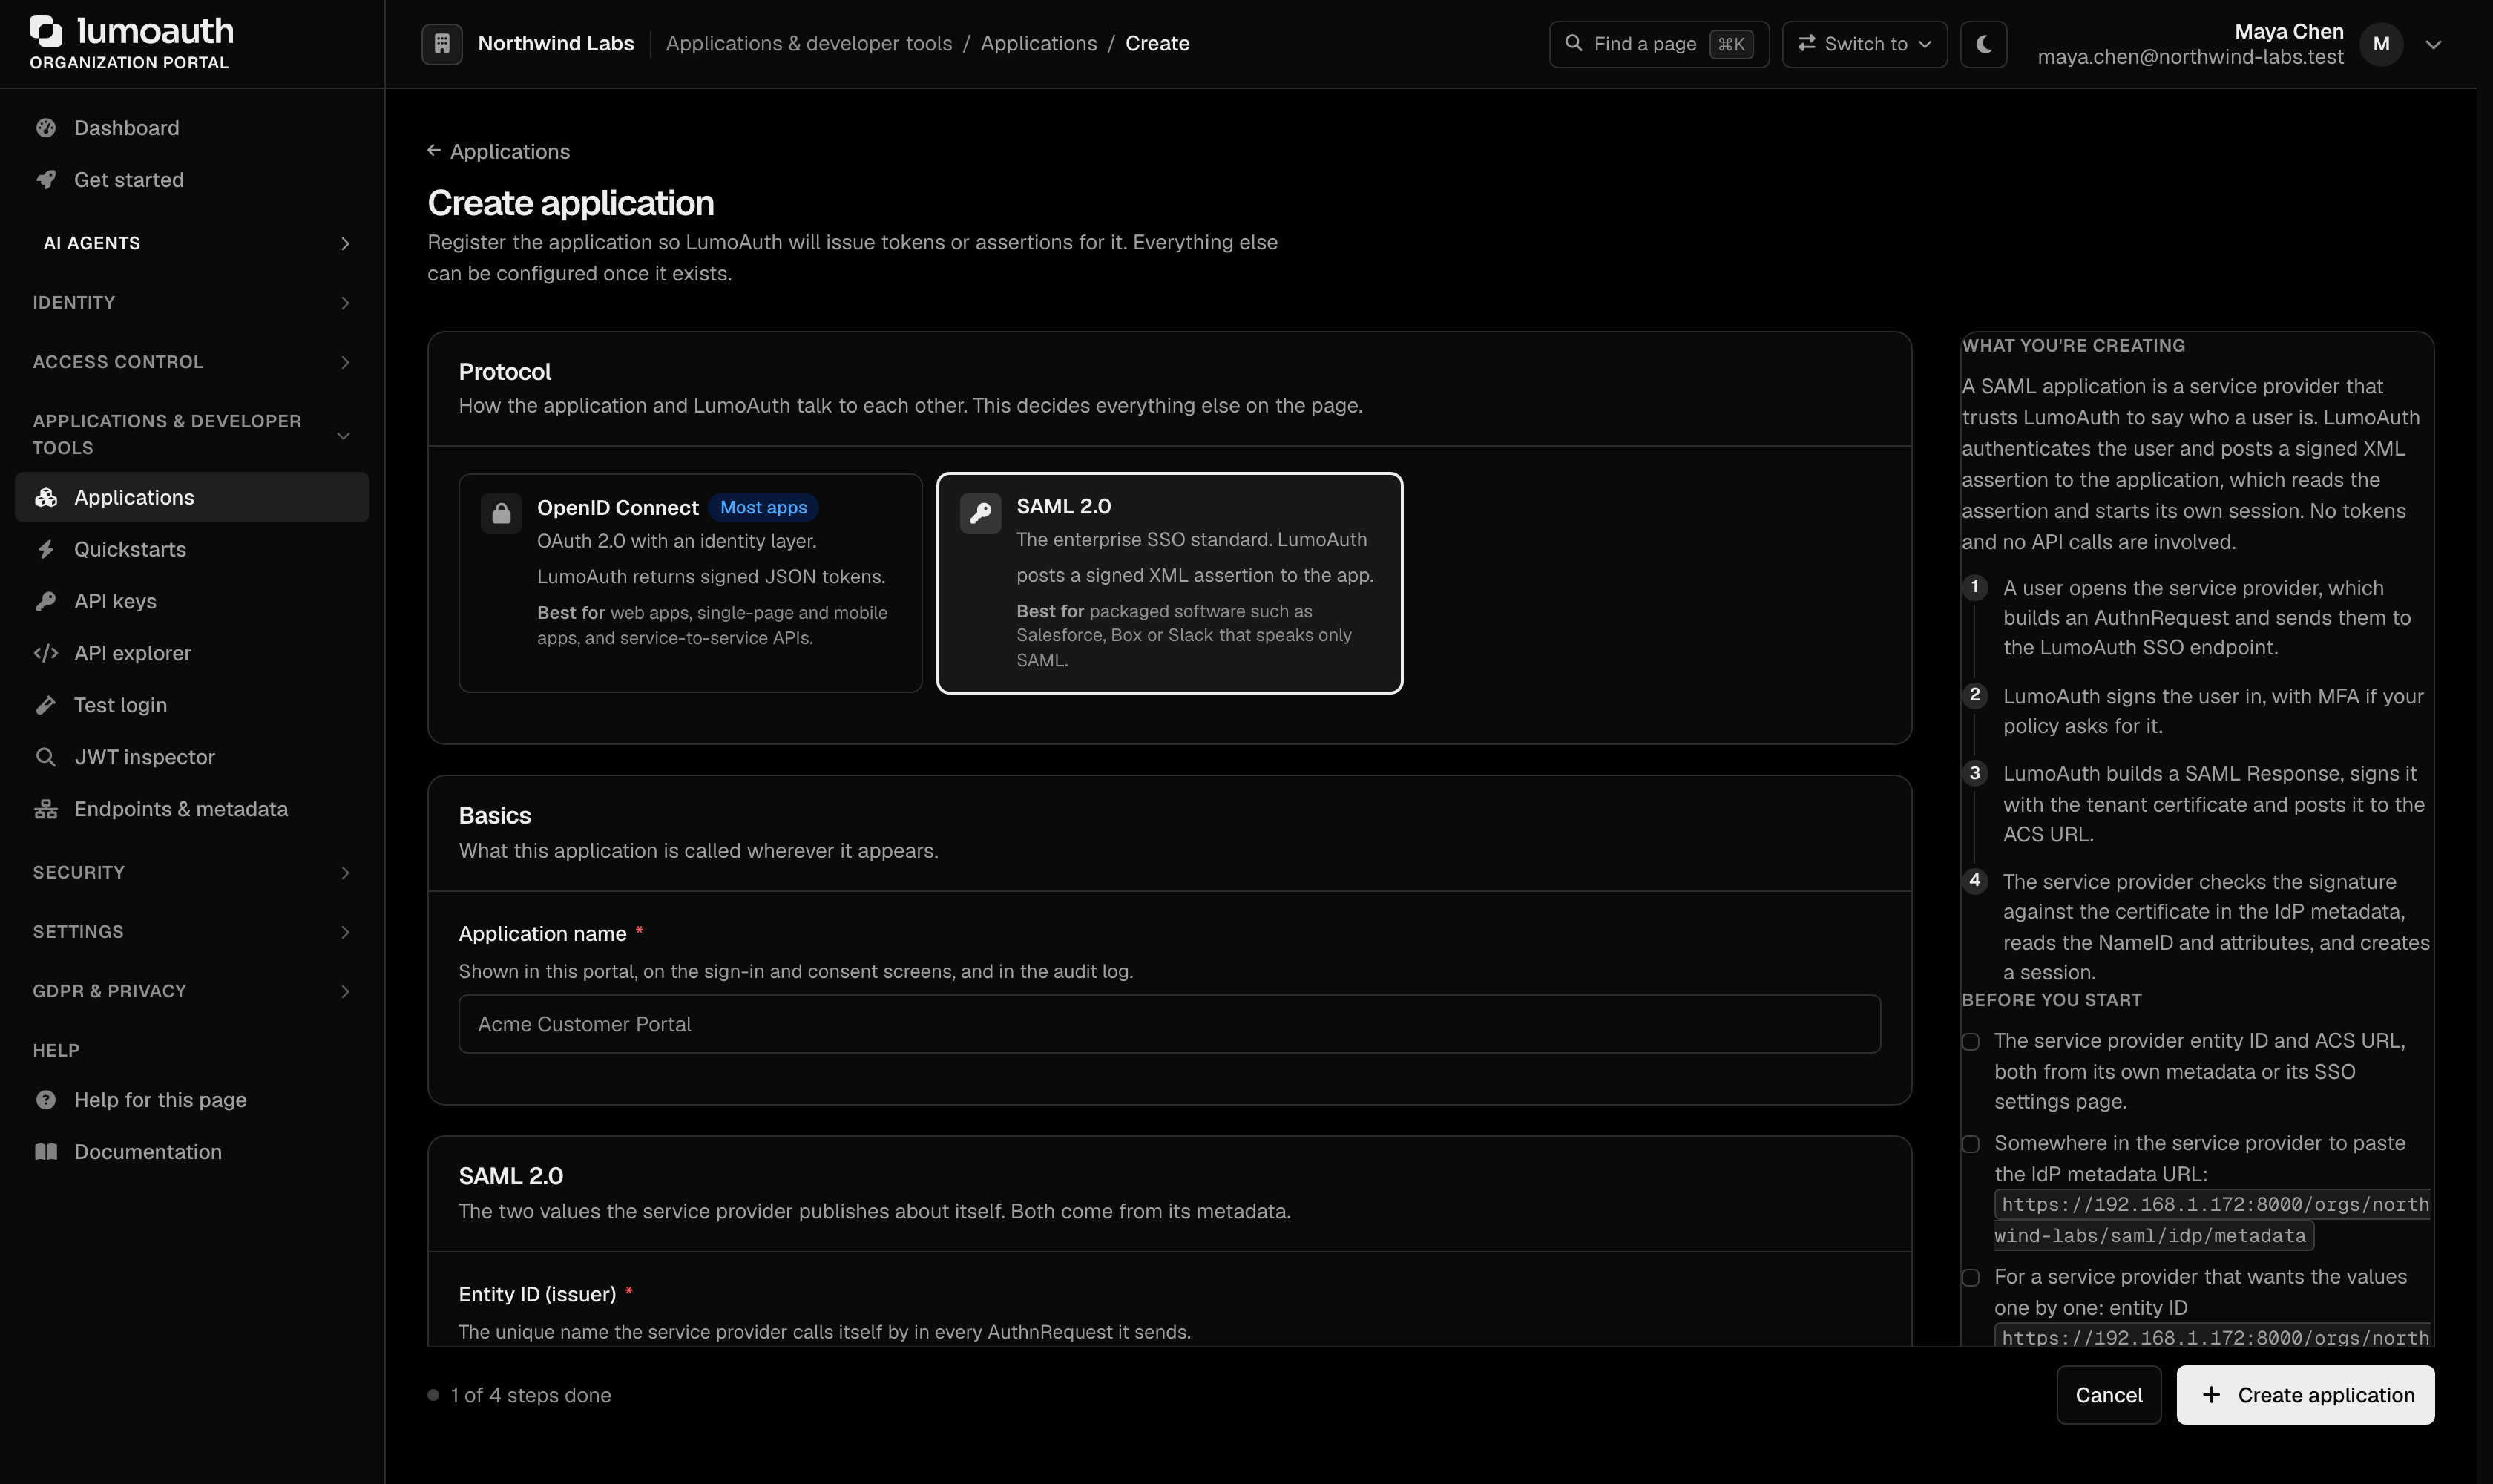Click the Endpoints & metadata network icon

[46, 809]
